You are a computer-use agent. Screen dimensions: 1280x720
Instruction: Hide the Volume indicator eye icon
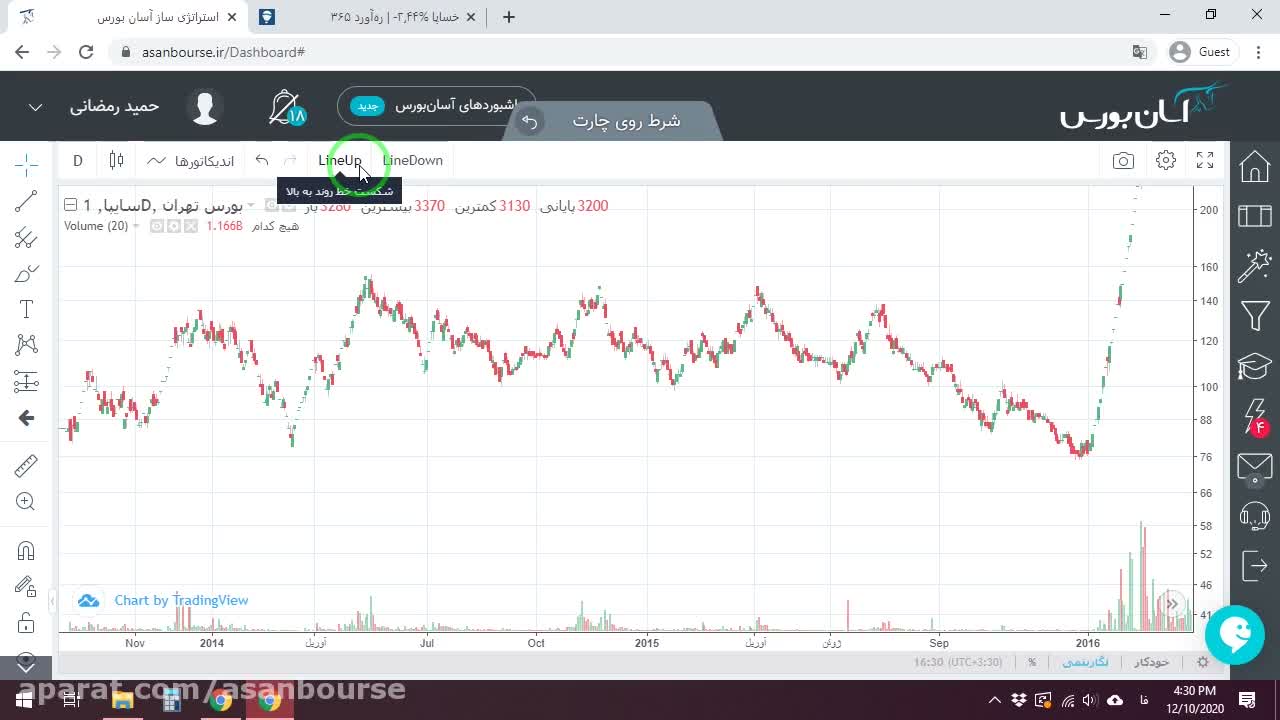click(x=157, y=226)
